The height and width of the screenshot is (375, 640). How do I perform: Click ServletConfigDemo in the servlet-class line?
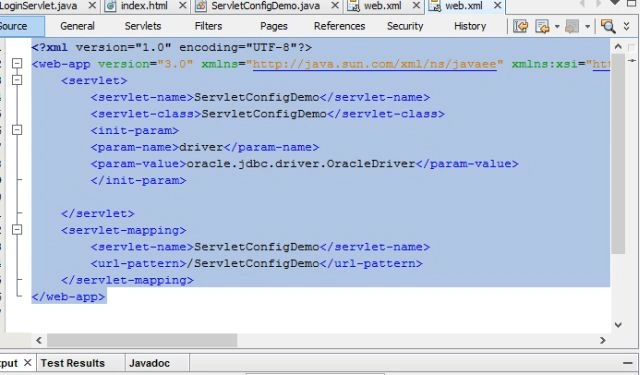pos(264,114)
